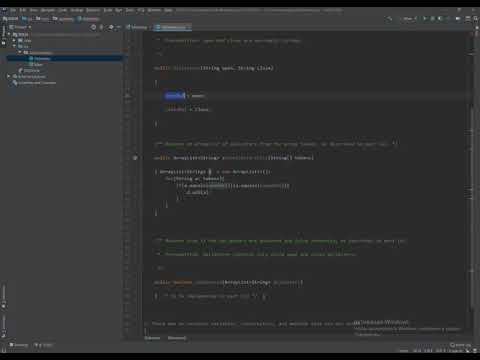480x360 pixels.
Task: Collapse the project root node
Action: point(9,34)
